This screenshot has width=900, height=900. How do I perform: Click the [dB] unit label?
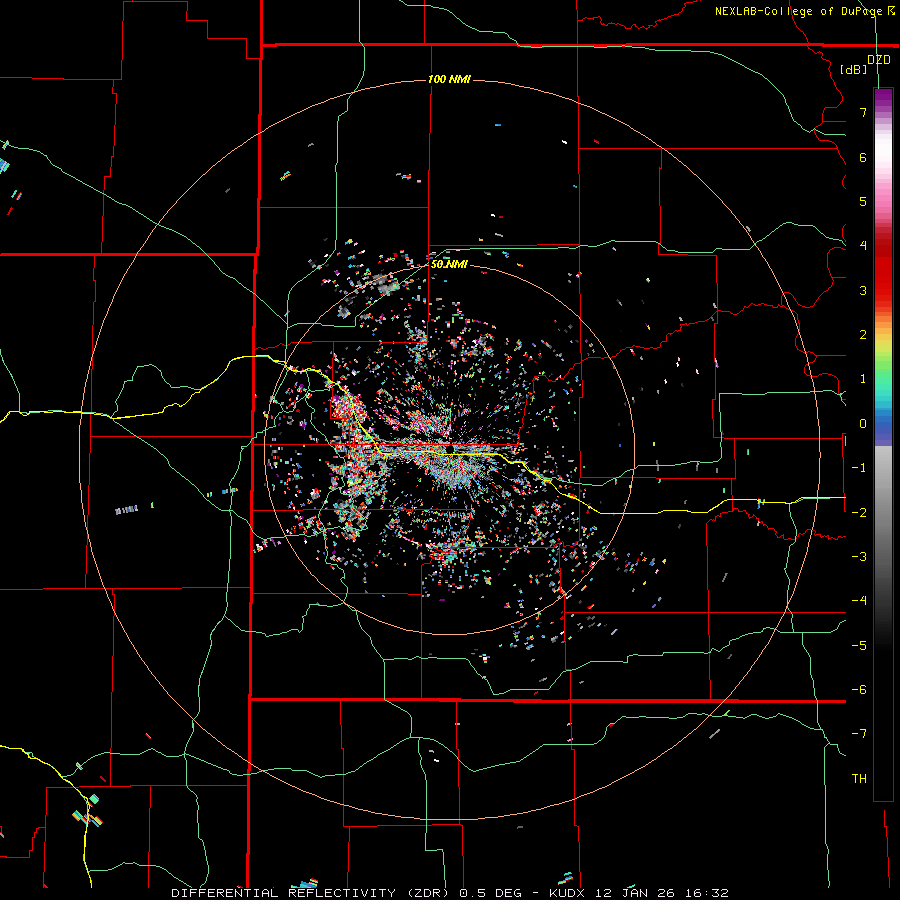coord(854,69)
